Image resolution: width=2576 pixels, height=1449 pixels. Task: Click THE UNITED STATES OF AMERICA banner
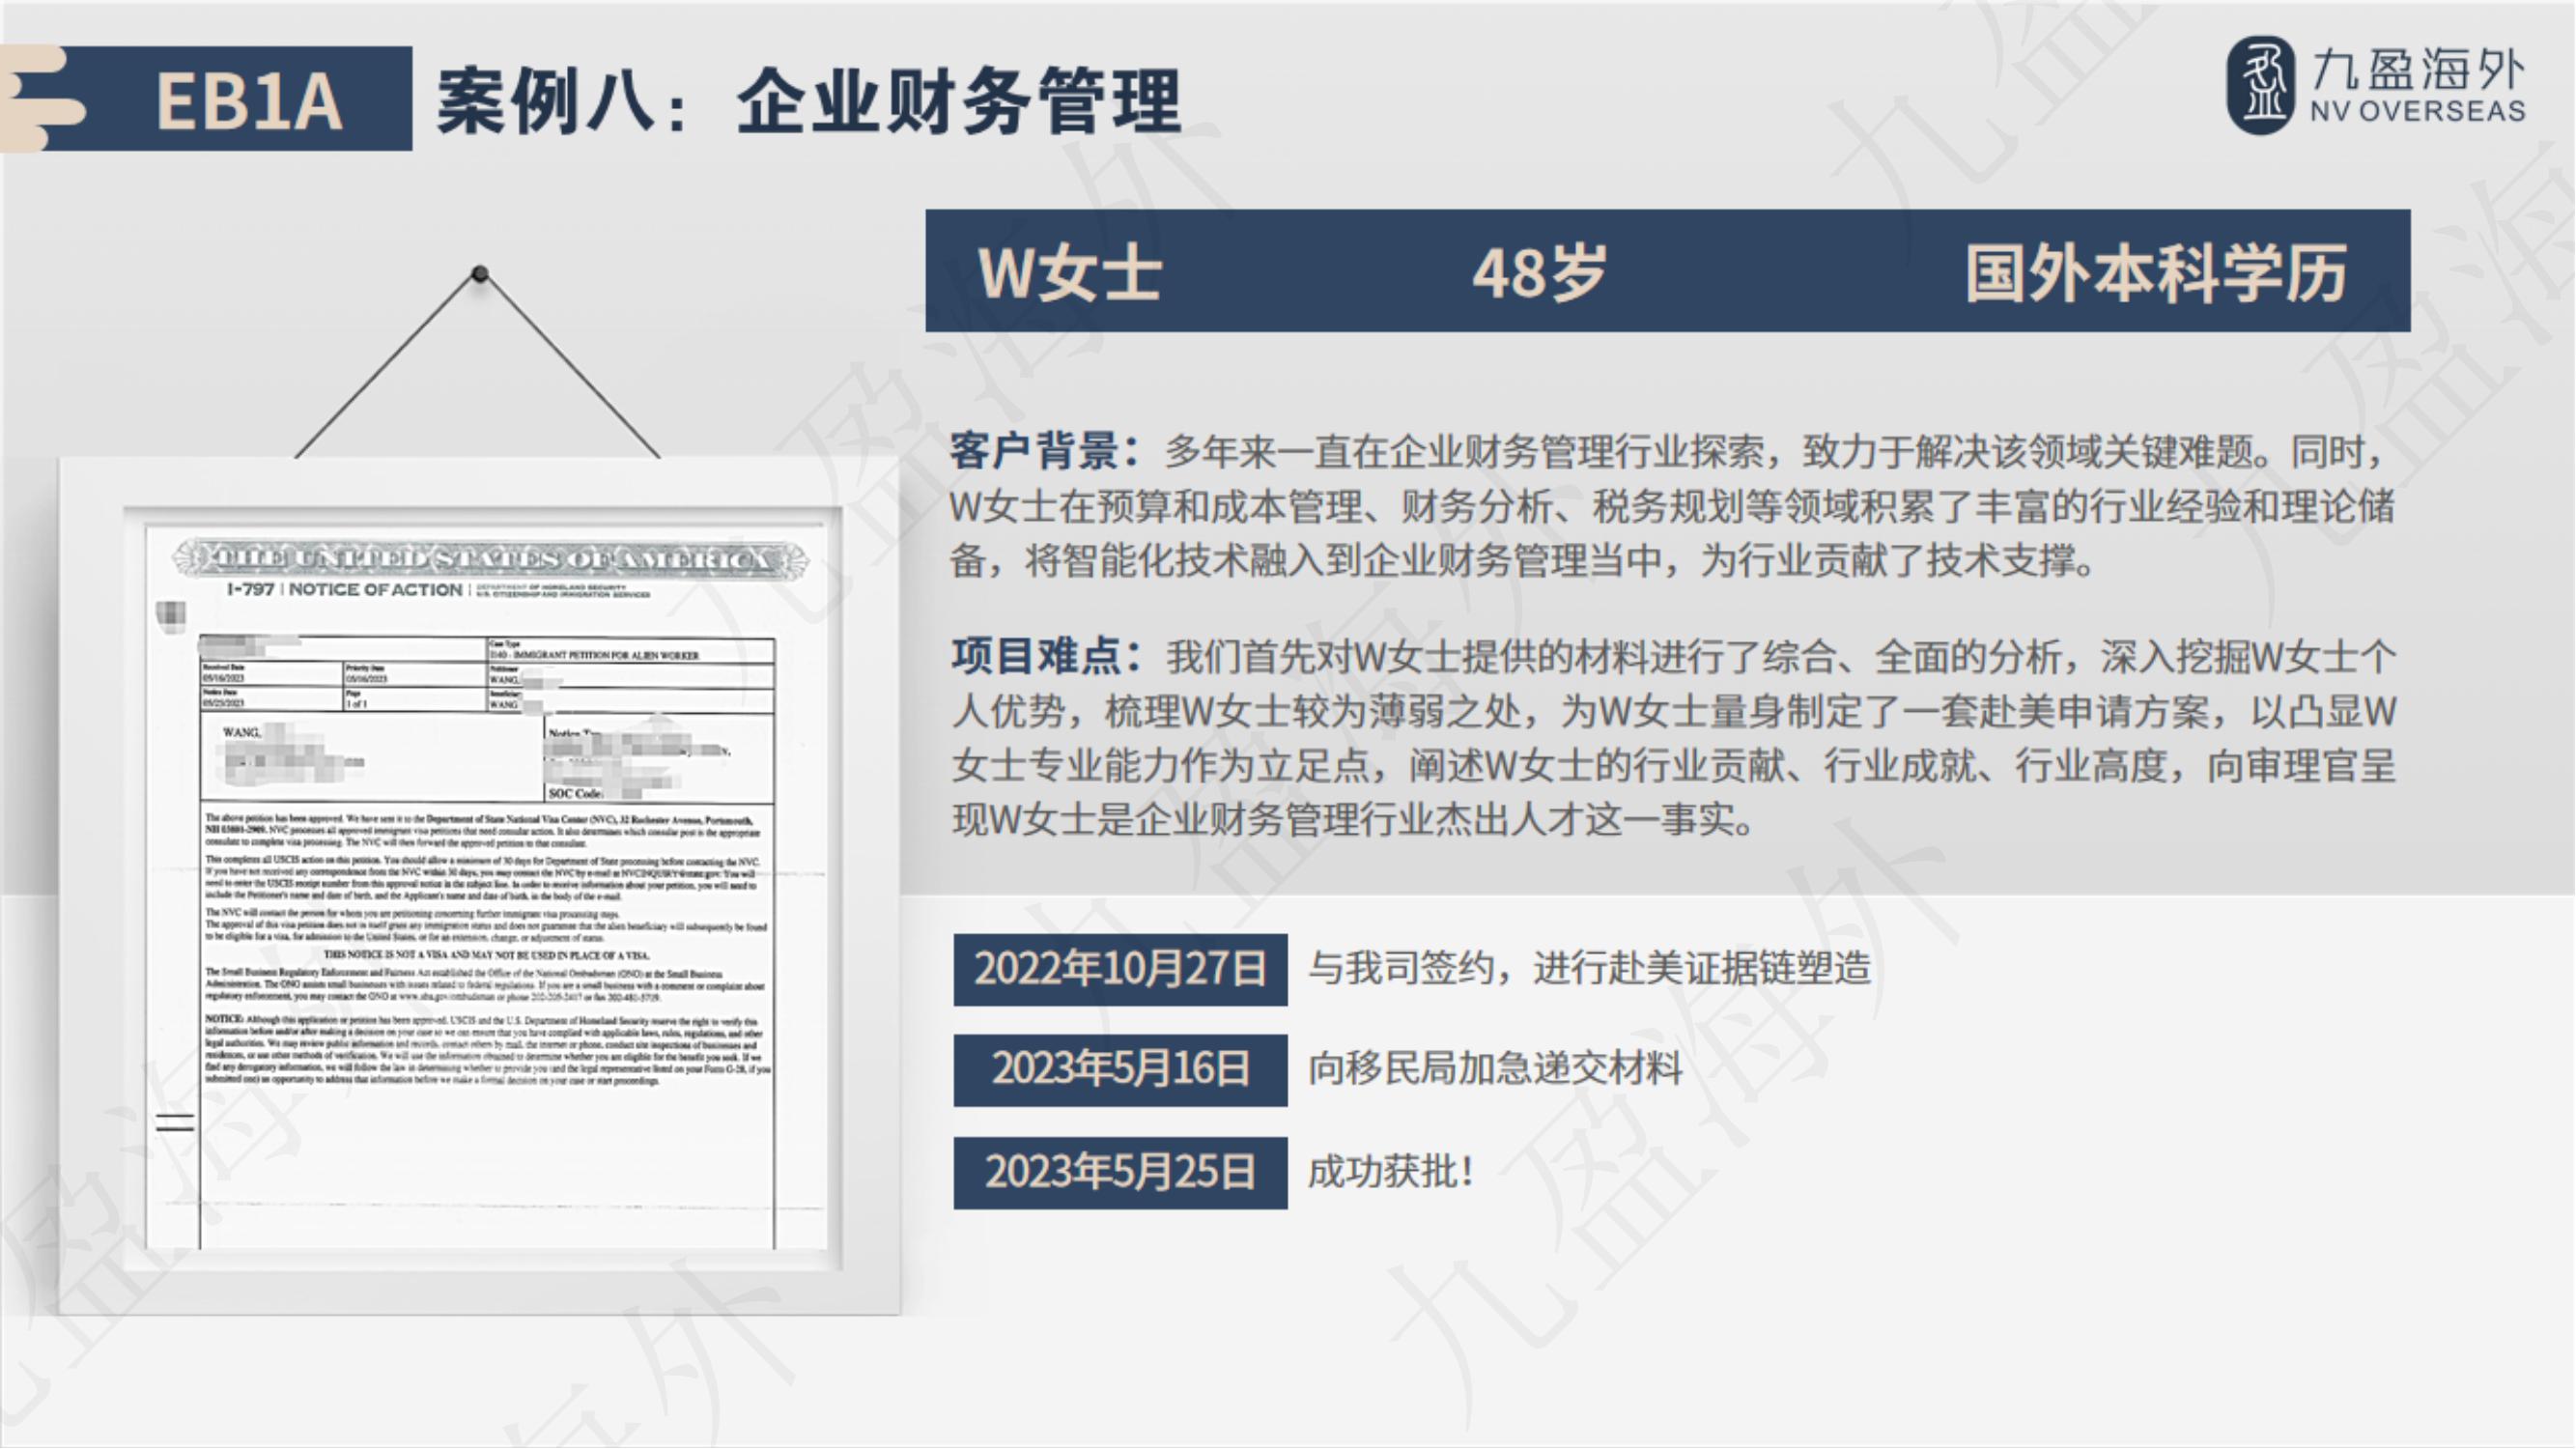point(488,559)
